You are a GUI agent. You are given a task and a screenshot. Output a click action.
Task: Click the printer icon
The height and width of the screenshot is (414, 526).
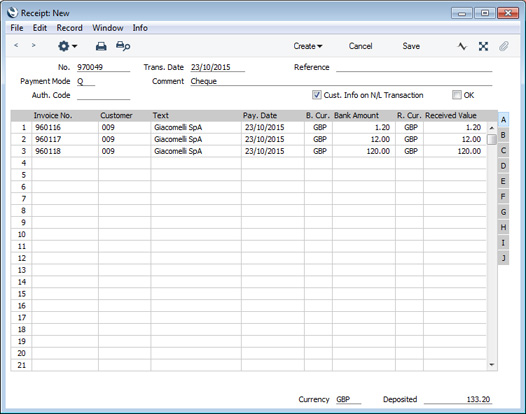101,46
